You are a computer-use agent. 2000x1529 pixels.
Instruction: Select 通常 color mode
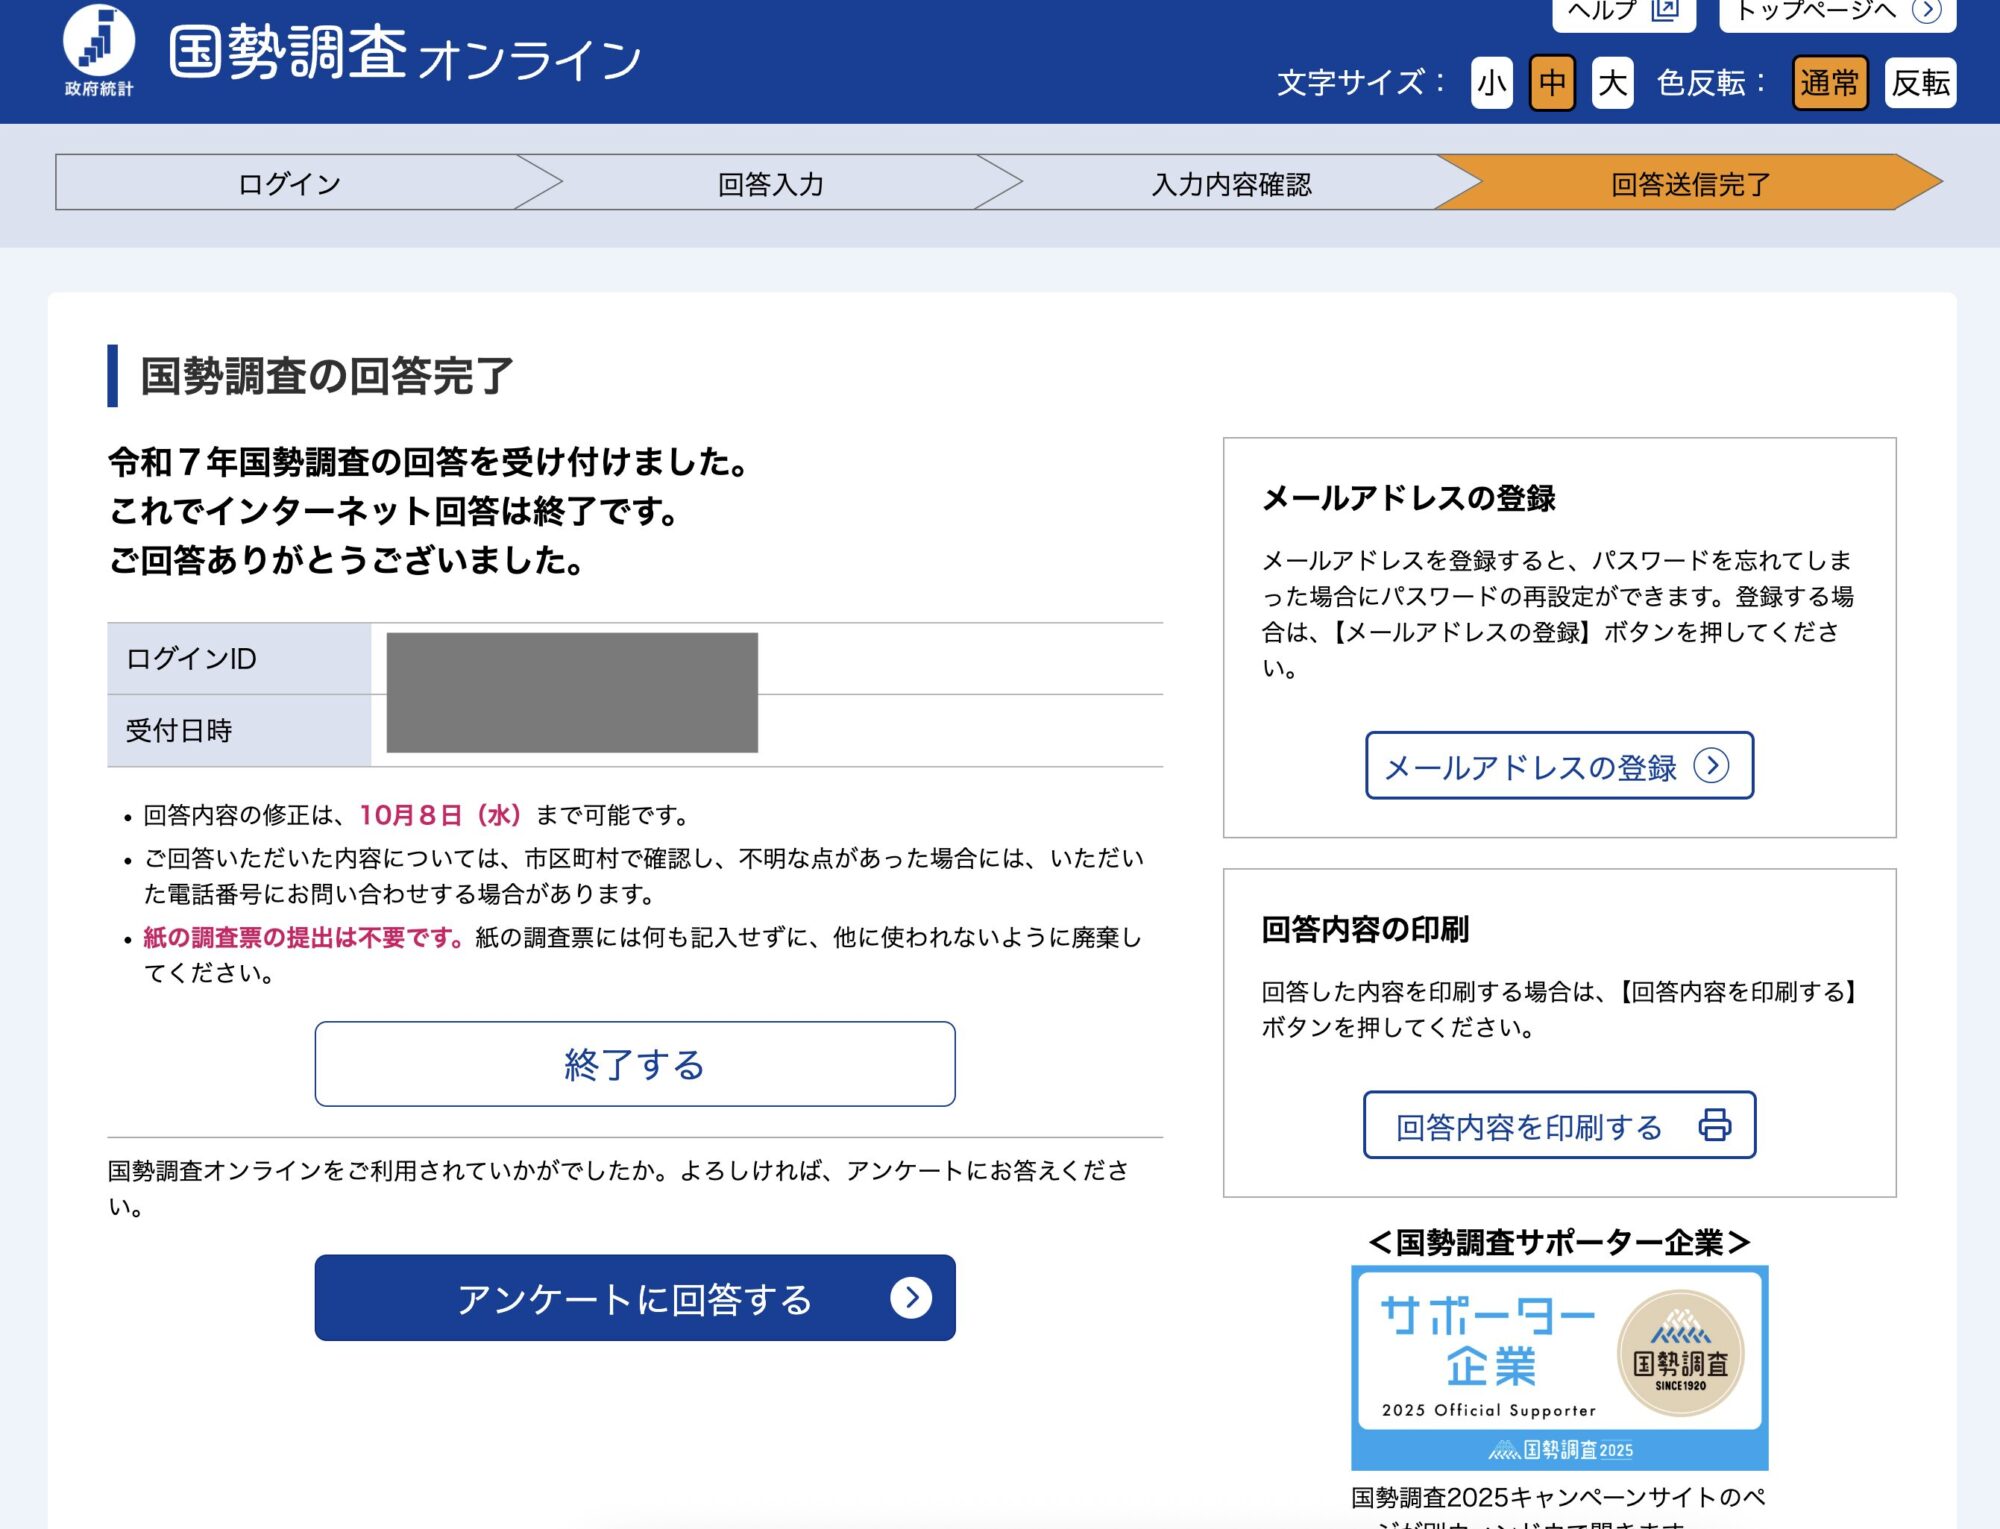[1829, 83]
